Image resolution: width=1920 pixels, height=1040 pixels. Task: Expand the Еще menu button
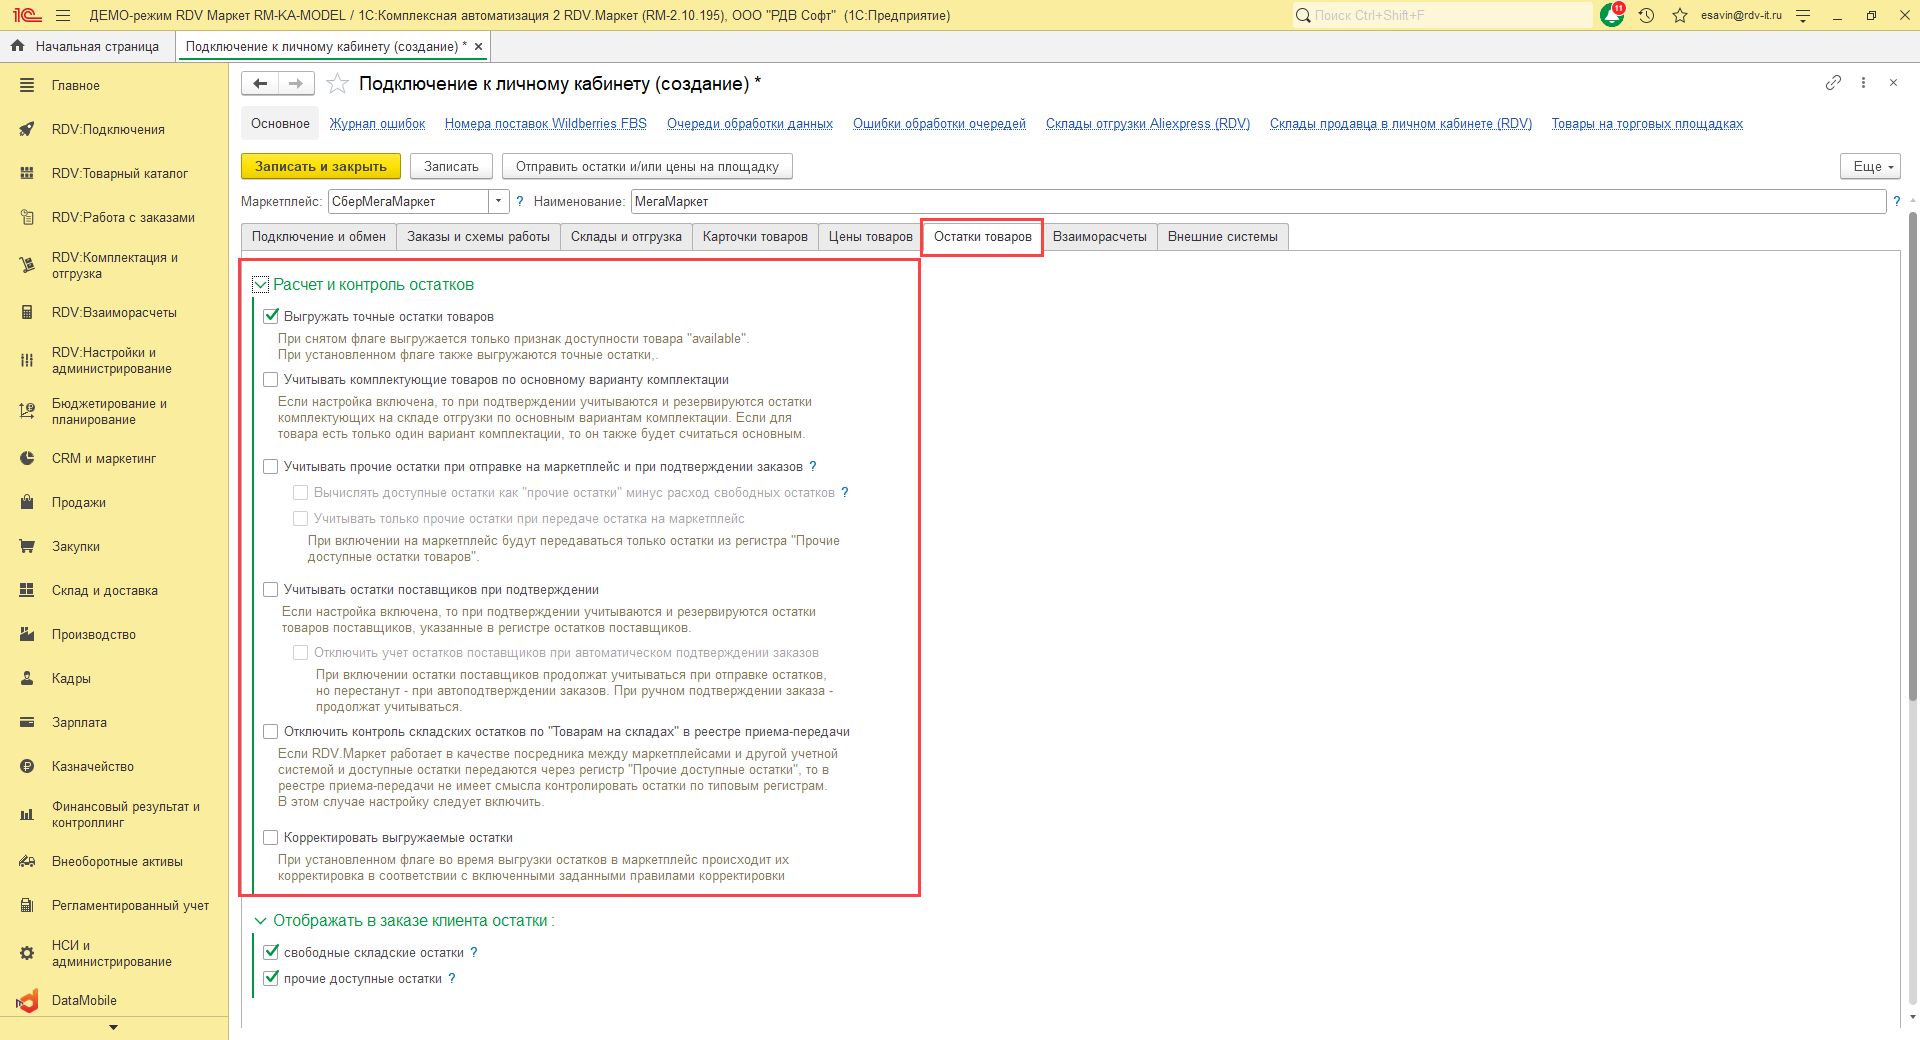[x=1869, y=166]
